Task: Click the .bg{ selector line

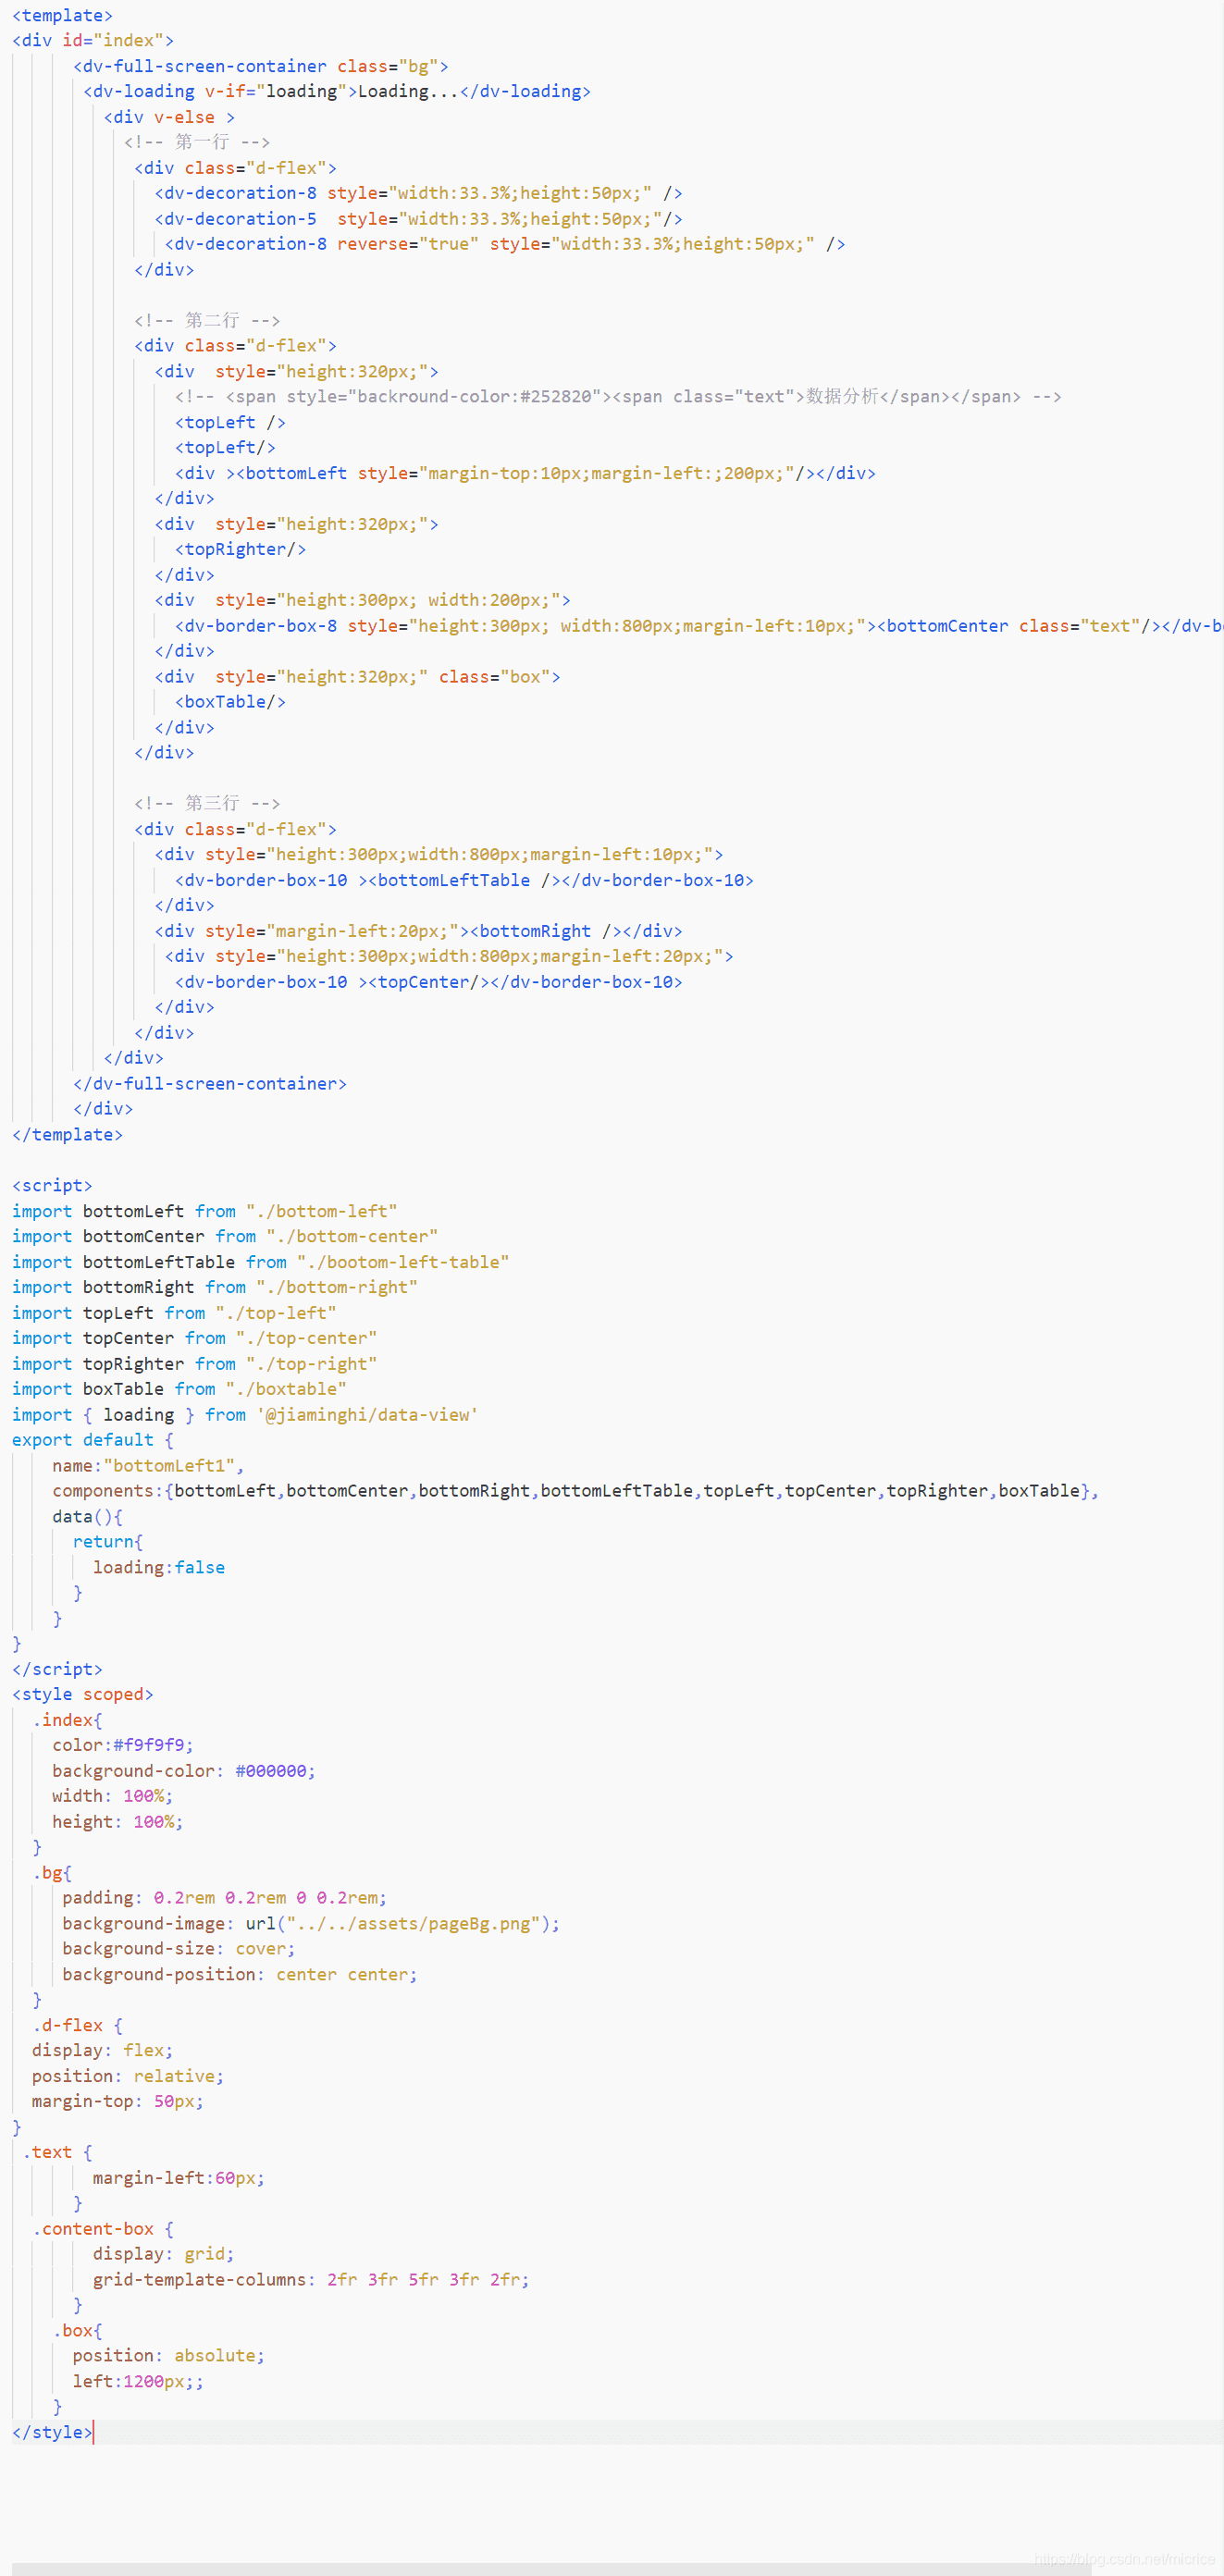Action: [52, 1872]
